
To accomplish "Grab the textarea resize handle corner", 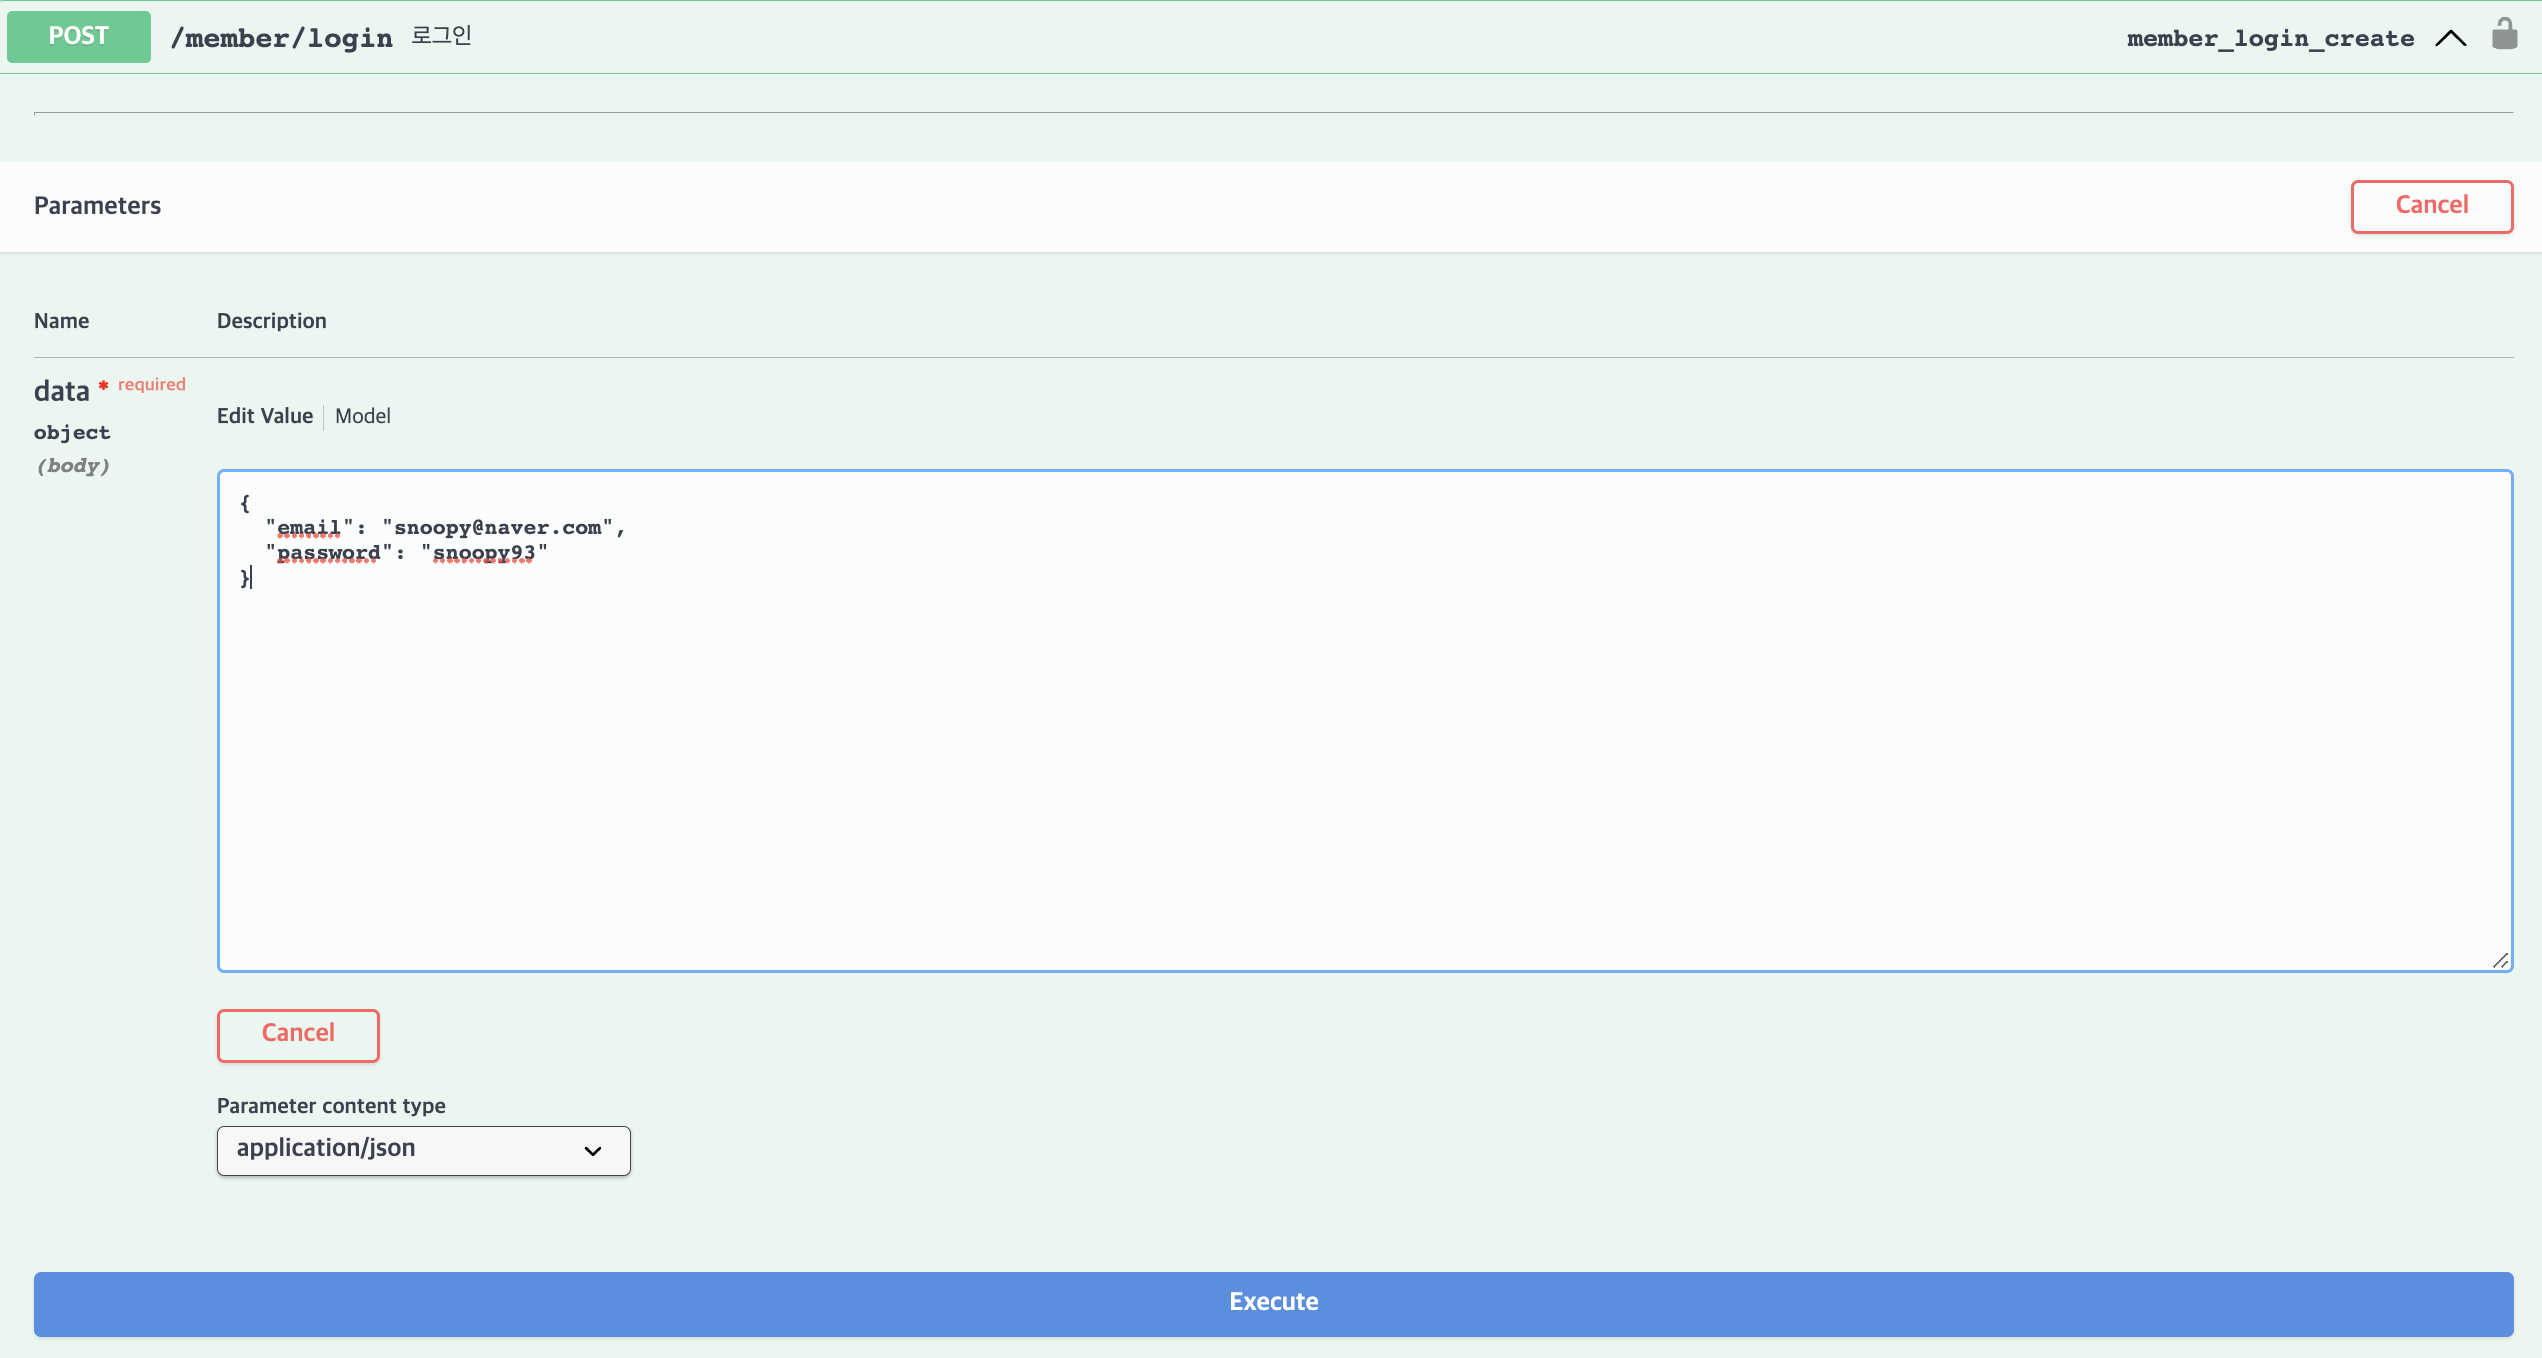I will click(2500, 960).
